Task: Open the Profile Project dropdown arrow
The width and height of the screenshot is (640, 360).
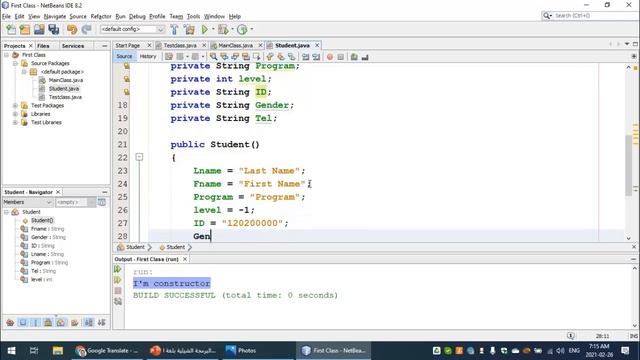Action: pos(251,29)
